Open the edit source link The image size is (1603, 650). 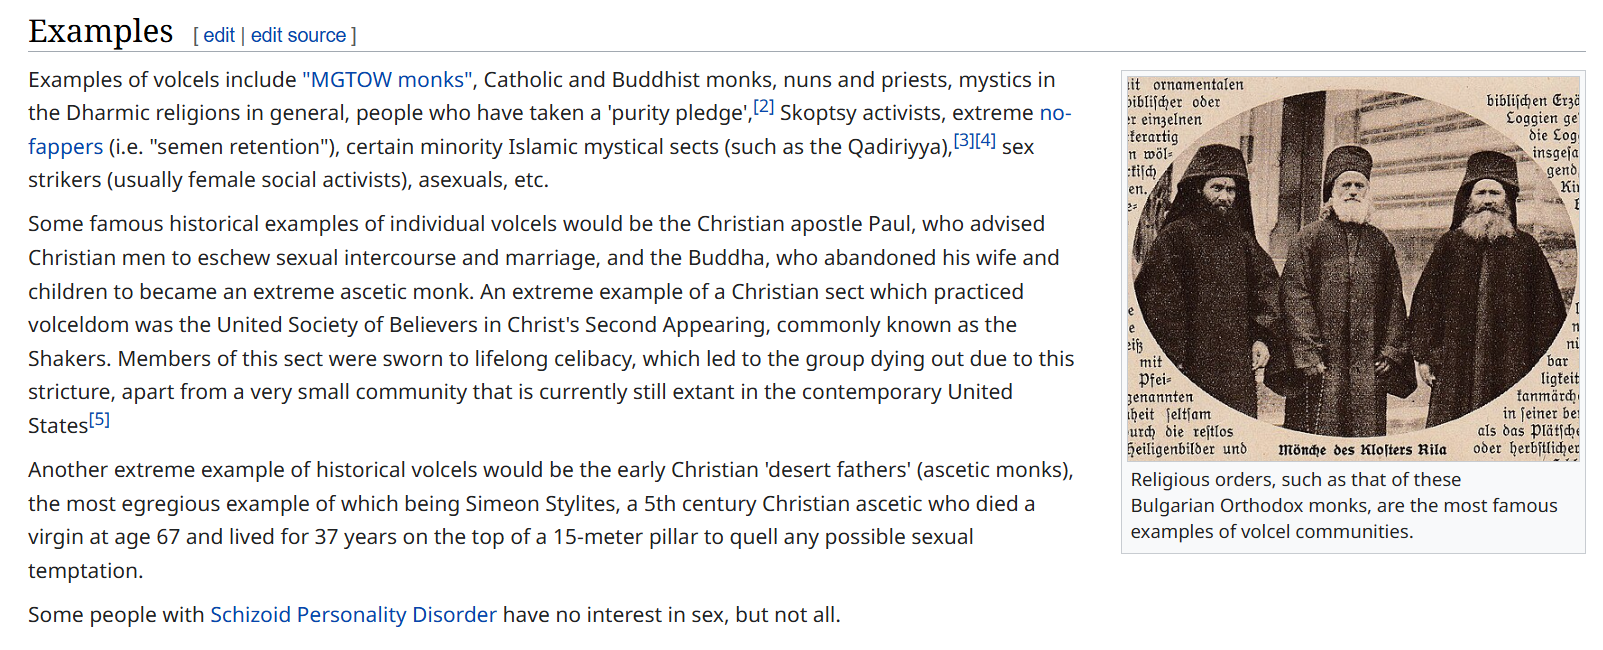click(298, 35)
